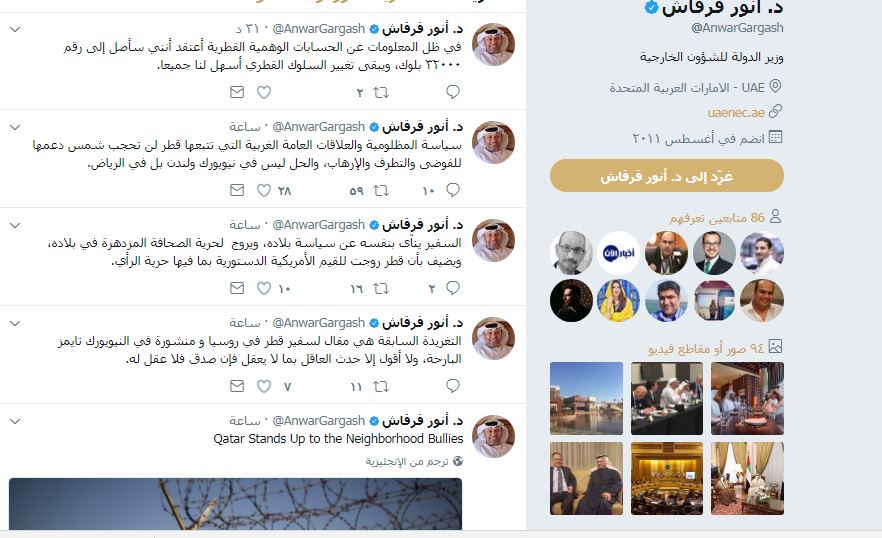Screen dimensions: 882x538
Task: Open the barbed wire article image
Action: tap(235, 504)
